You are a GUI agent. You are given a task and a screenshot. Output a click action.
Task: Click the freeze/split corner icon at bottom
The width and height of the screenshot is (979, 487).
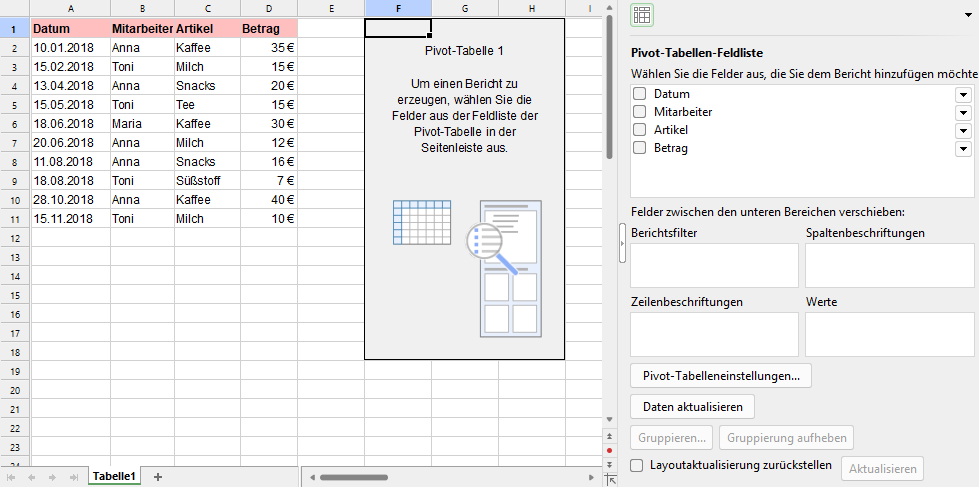coord(610,479)
